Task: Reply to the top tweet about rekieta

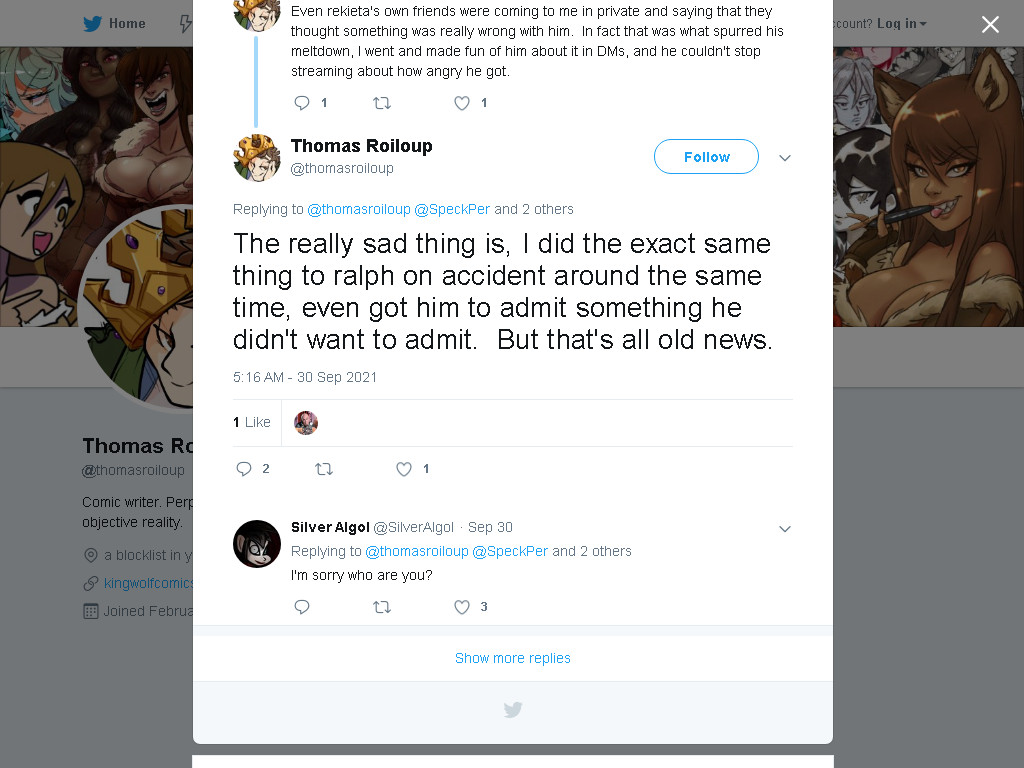Action: point(302,103)
